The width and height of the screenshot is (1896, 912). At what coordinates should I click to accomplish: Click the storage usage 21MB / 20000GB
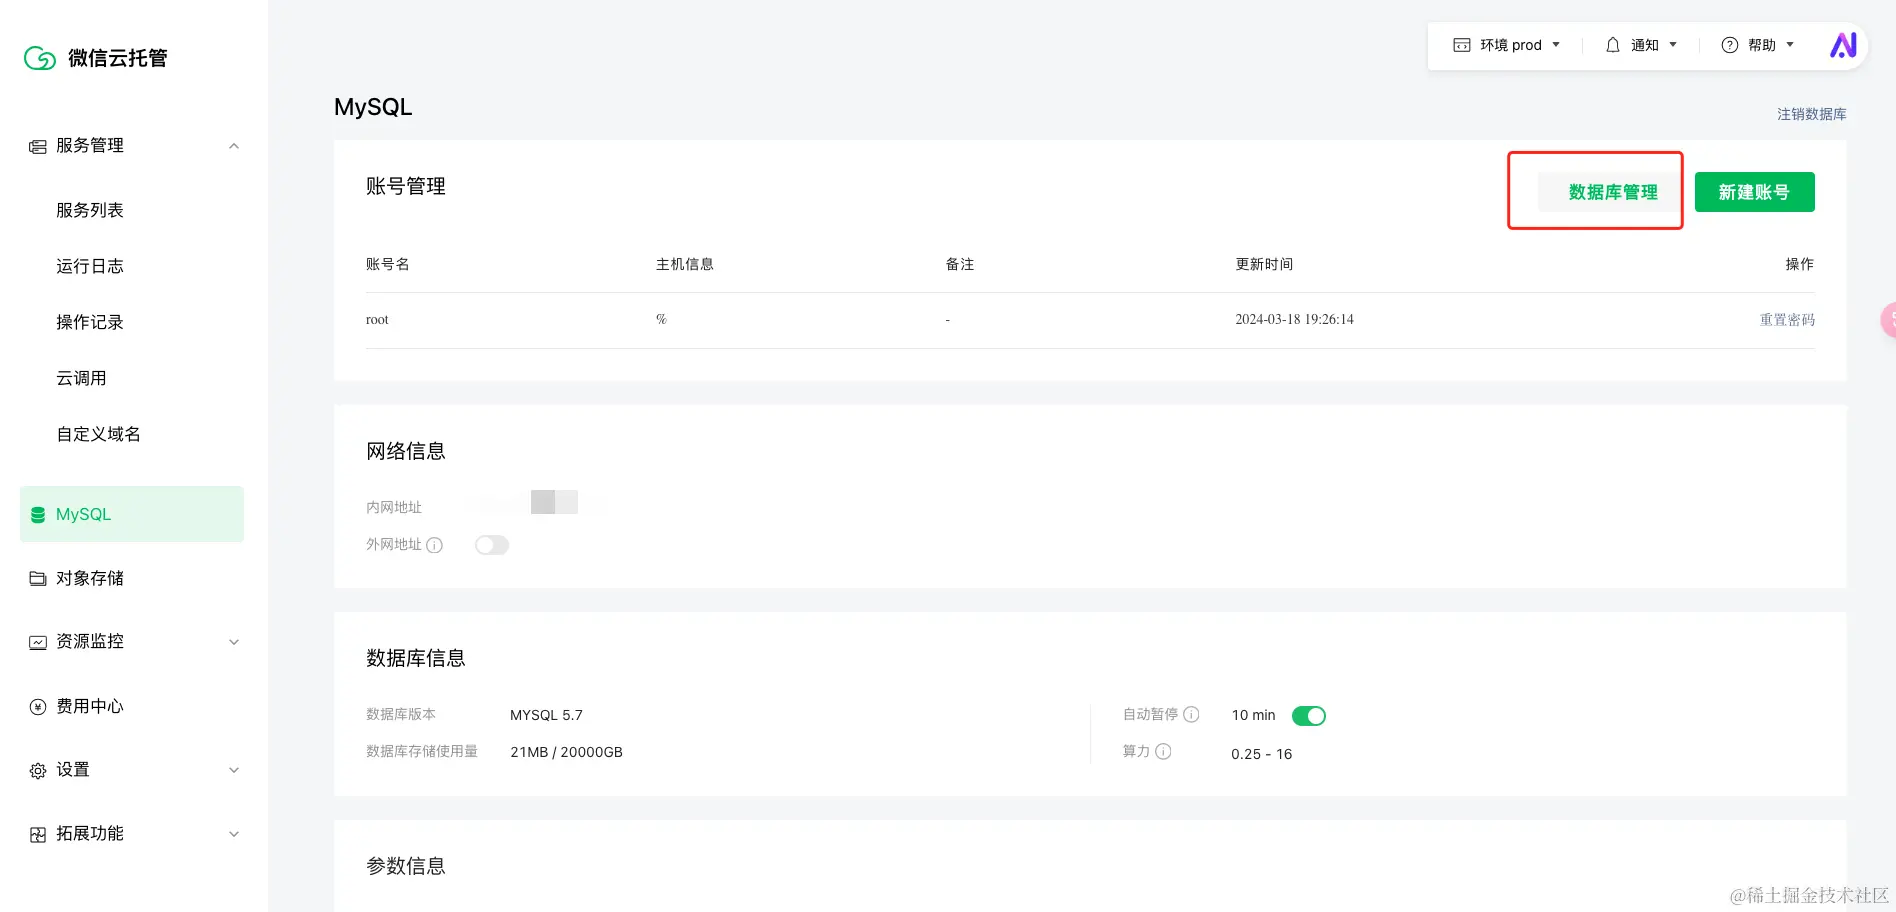click(566, 752)
